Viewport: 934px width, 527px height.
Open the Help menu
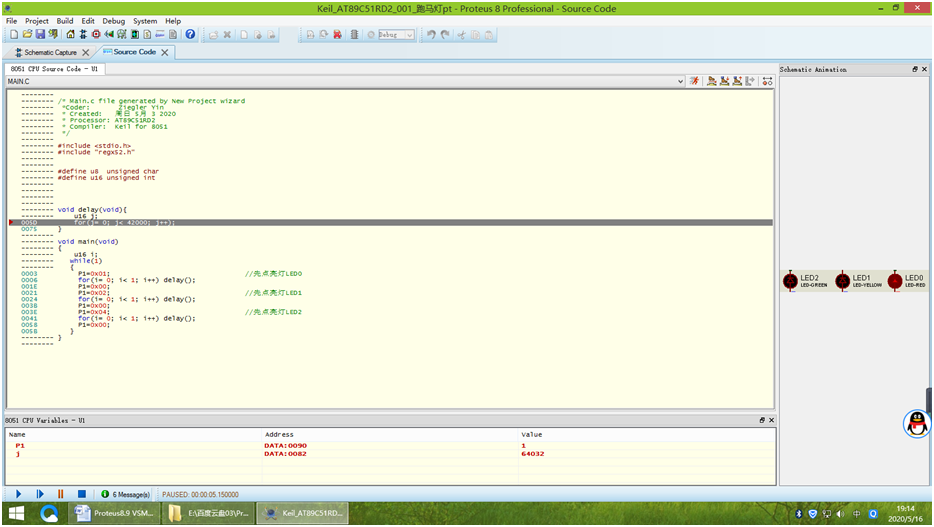coord(173,21)
